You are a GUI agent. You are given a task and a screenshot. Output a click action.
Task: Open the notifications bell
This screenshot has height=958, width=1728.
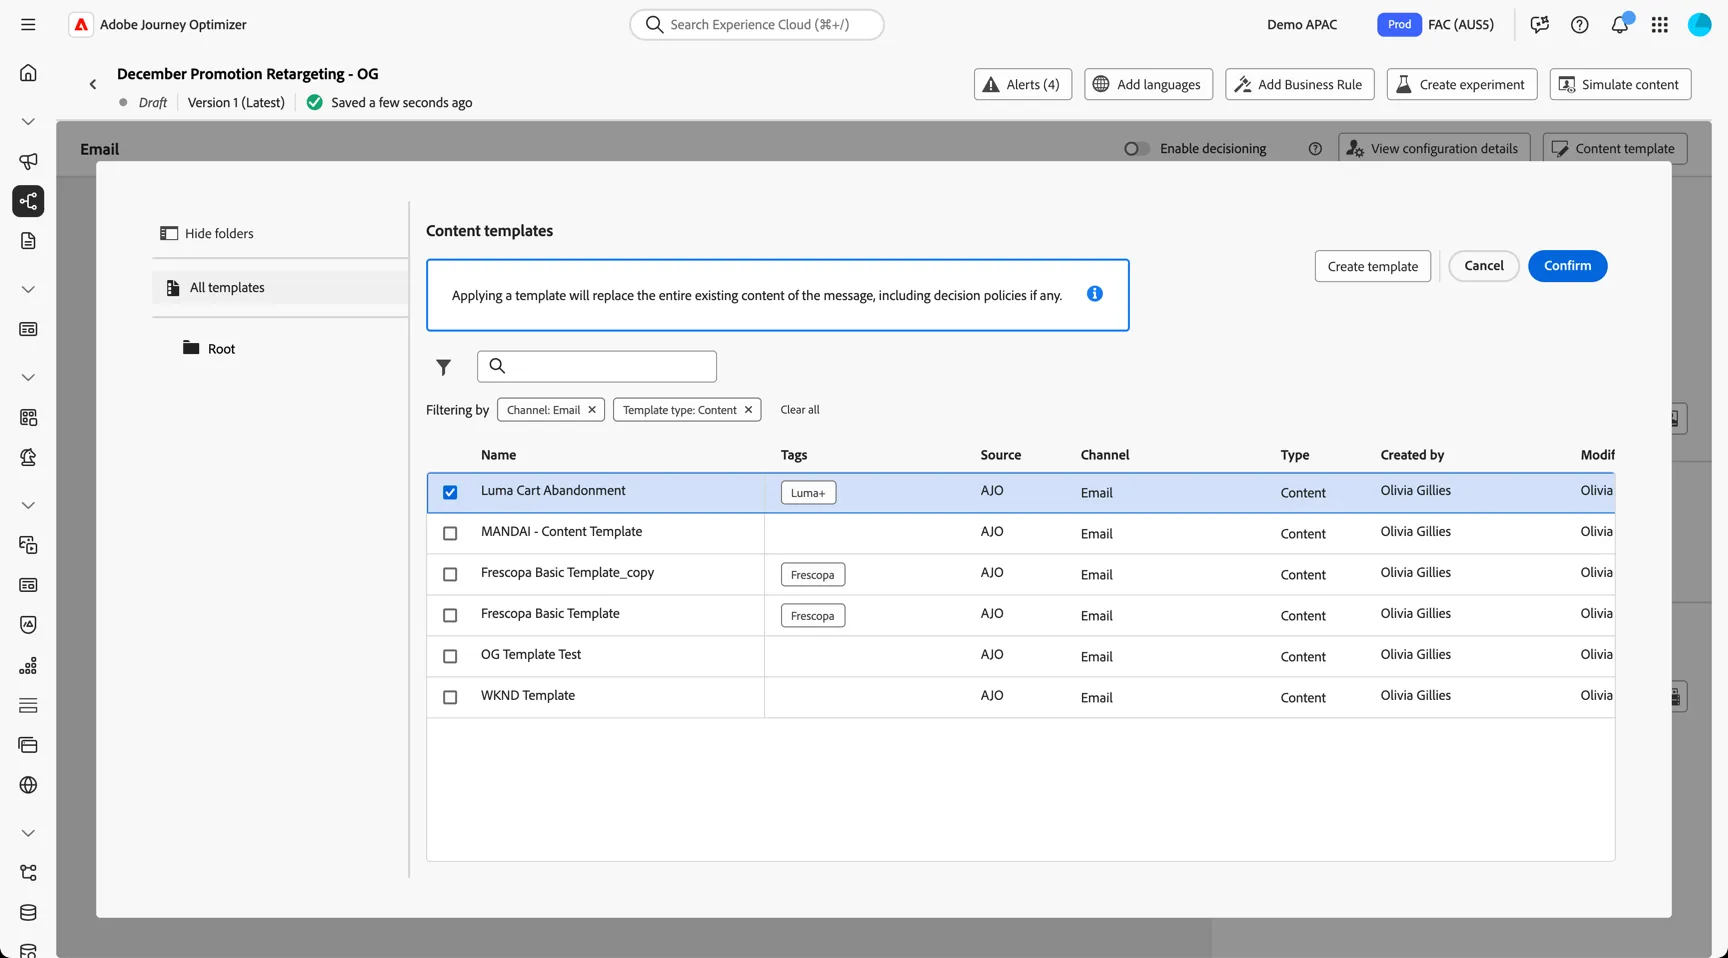pos(1619,24)
